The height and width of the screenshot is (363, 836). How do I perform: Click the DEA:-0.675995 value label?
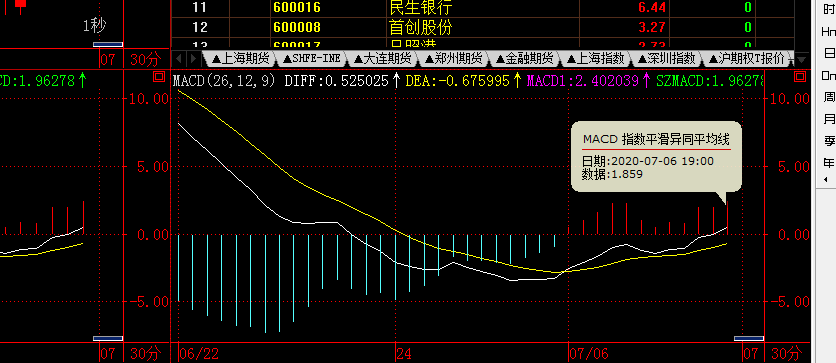click(457, 81)
